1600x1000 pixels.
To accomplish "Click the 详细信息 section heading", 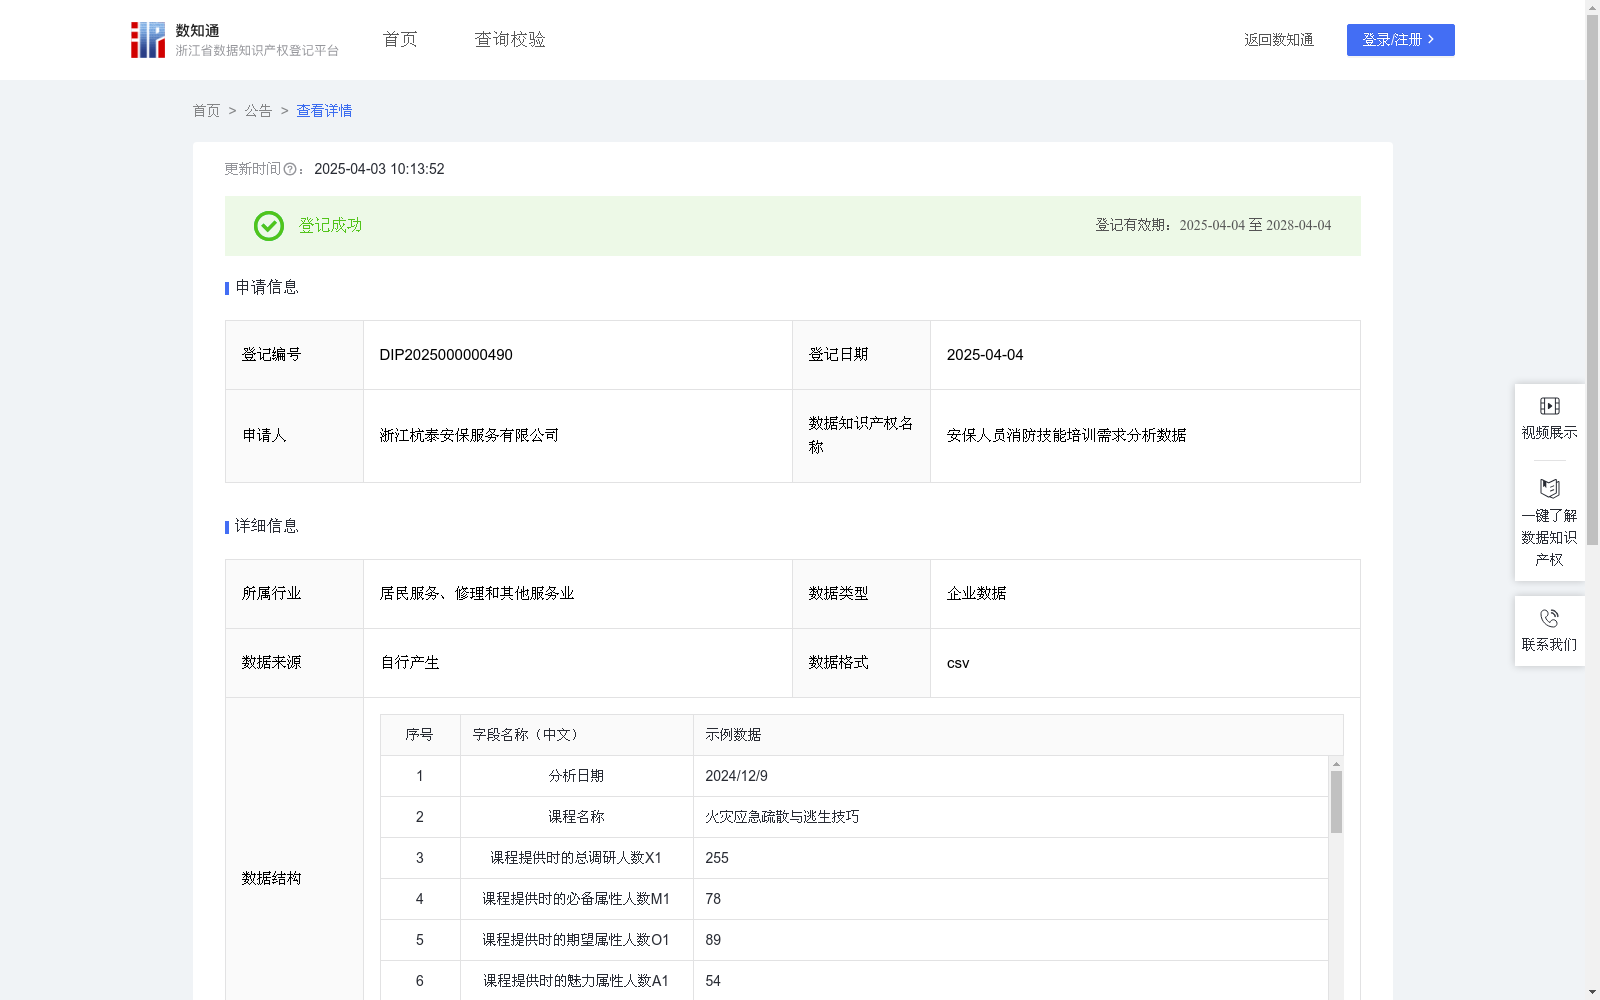I will click(266, 526).
